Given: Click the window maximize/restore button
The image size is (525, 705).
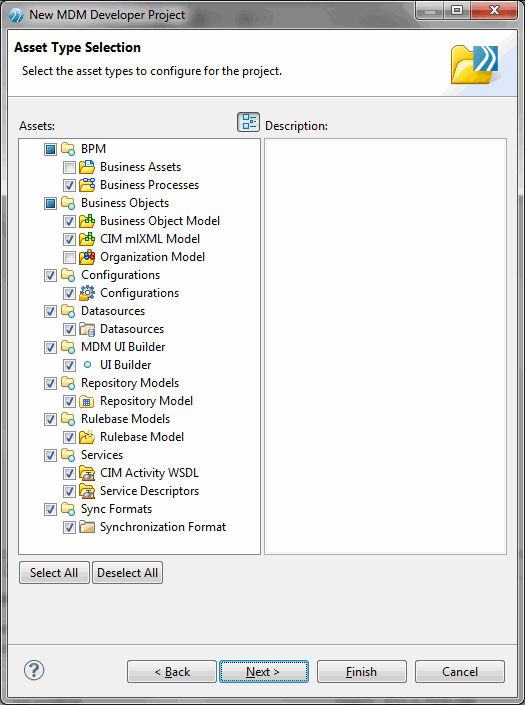Looking at the screenshot, I should (457, 10).
